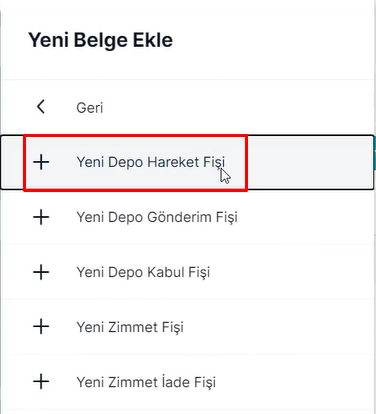
Task: Click the plus icon beside Yeni Depo Gönderim Fişi
Action: point(41,217)
